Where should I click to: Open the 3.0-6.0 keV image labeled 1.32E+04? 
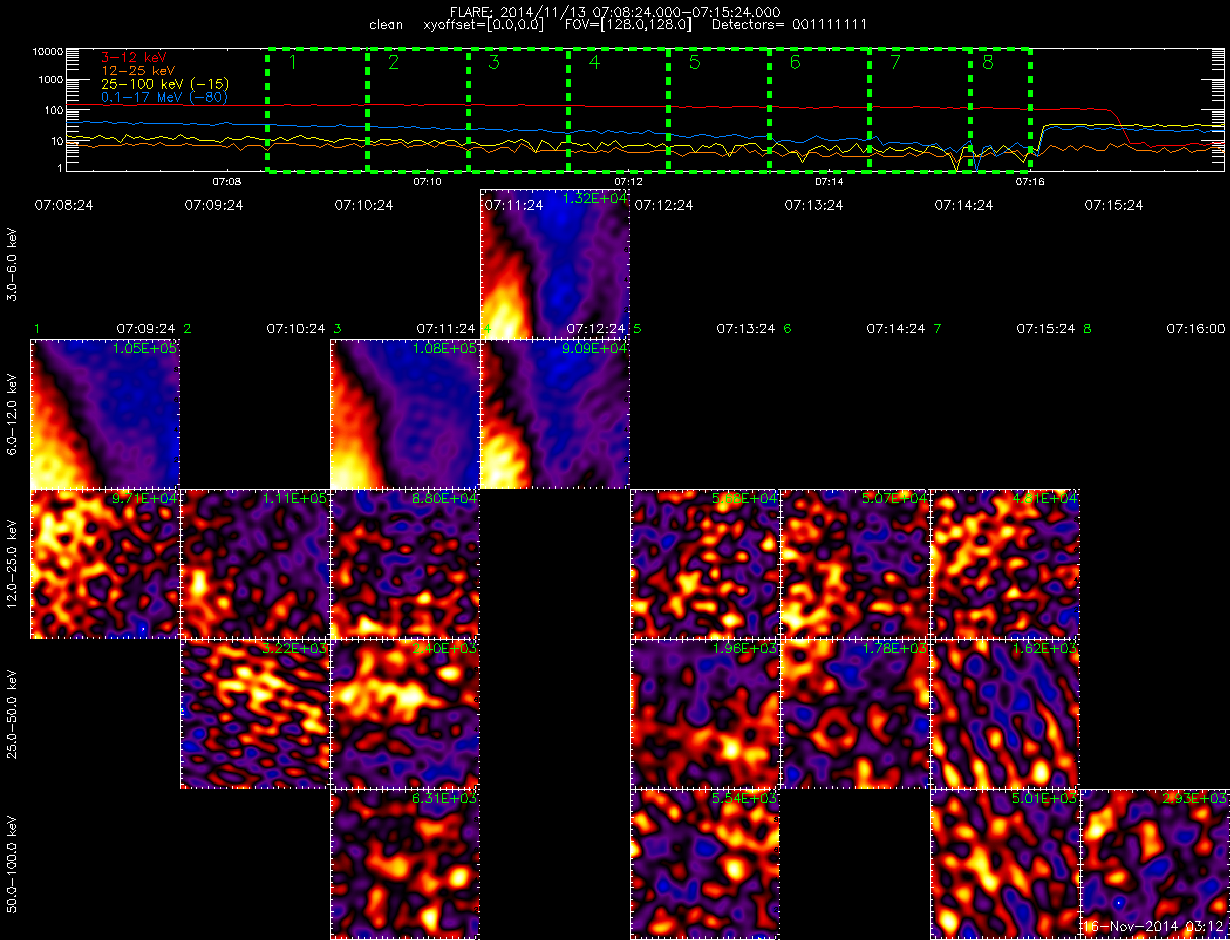pyautogui.click(x=555, y=264)
